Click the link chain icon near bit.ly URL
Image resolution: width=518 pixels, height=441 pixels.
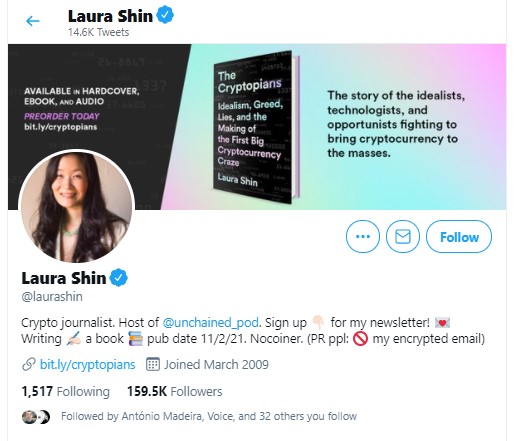pos(29,364)
